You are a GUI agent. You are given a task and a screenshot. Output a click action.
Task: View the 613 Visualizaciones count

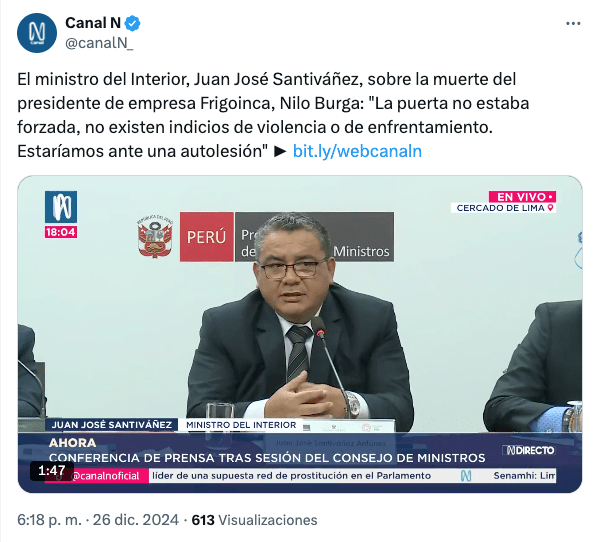[x=254, y=520]
